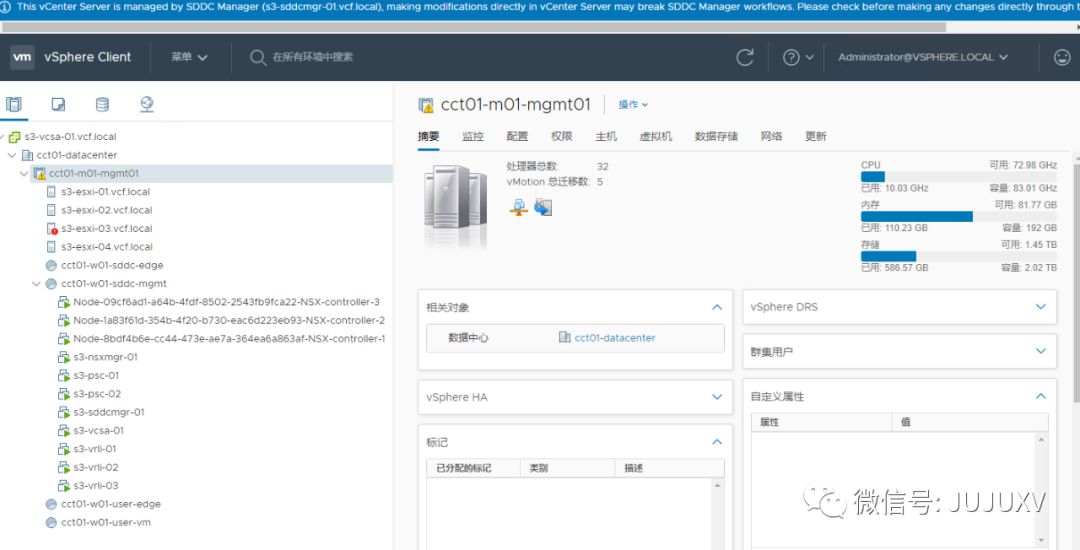Open the help question mark icon

[791, 58]
